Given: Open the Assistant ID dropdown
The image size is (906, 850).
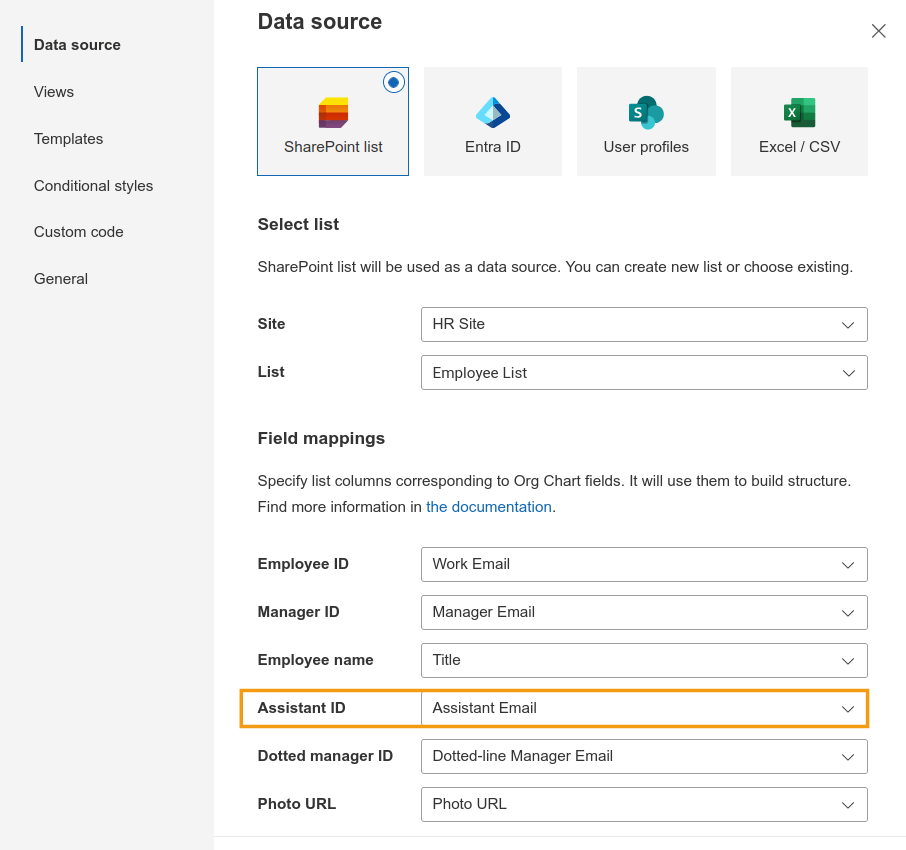Looking at the screenshot, I should pyautogui.click(x=644, y=708).
